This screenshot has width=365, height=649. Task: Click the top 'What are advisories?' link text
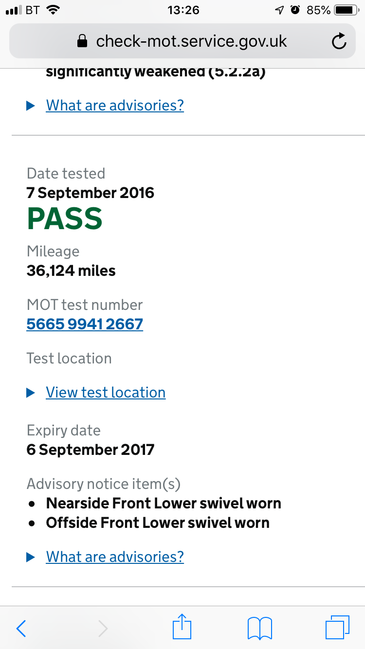tap(115, 106)
